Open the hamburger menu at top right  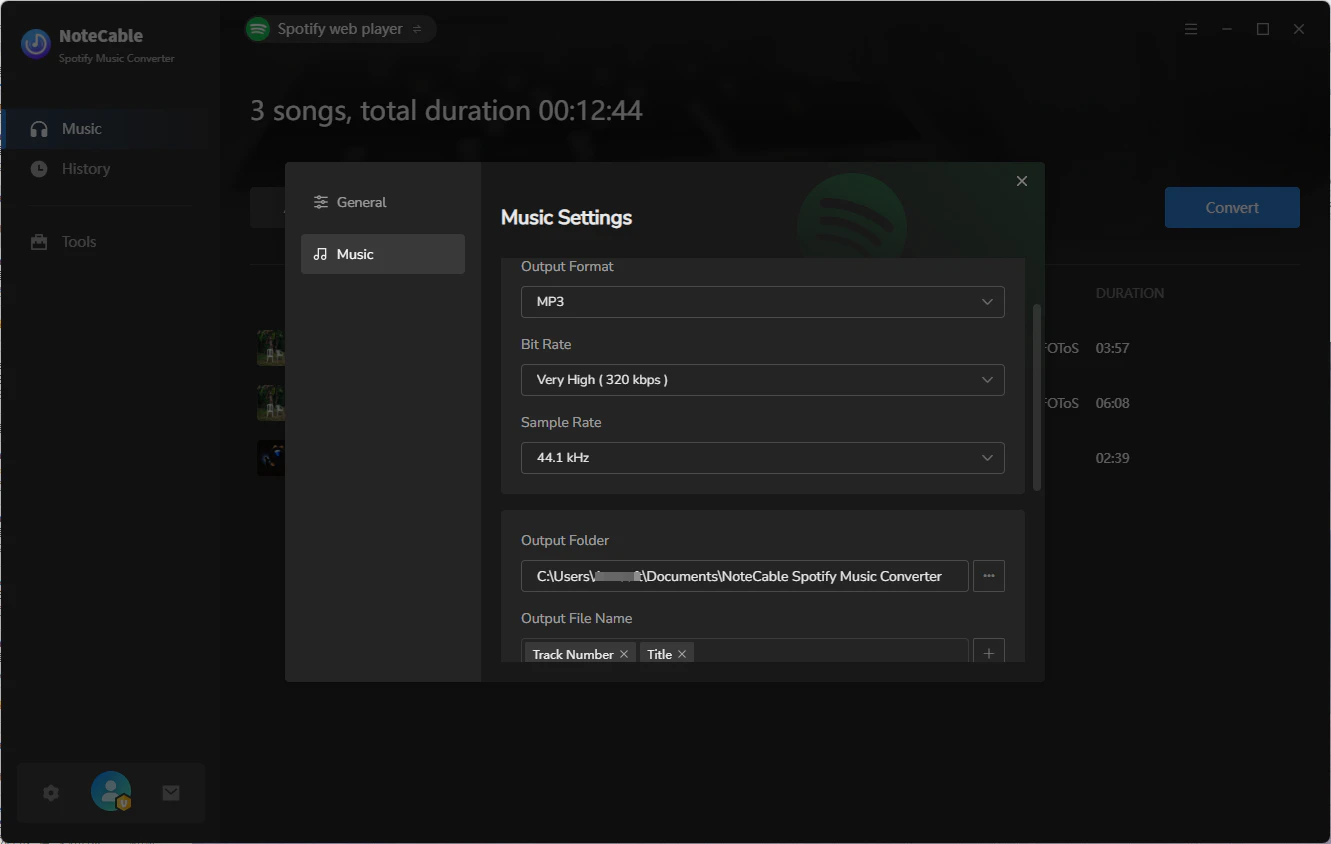(x=1190, y=29)
